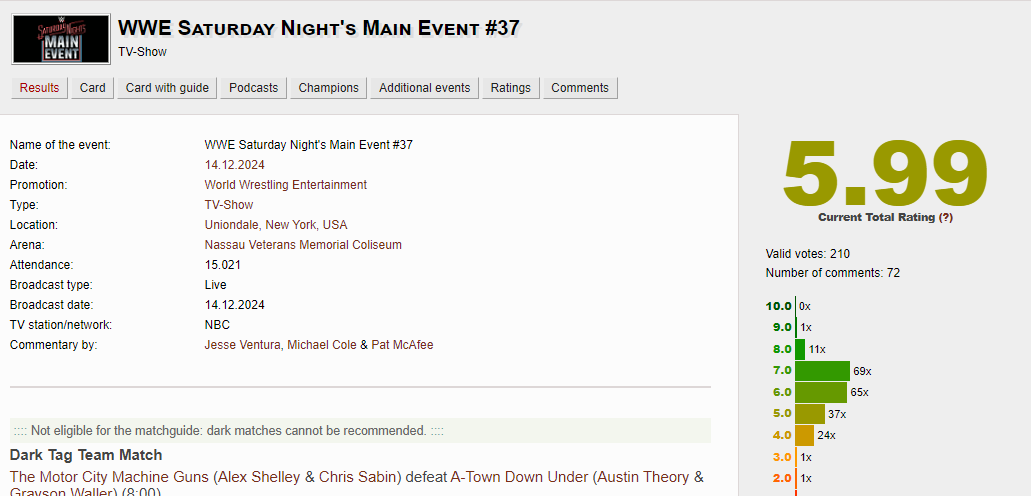The height and width of the screenshot is (496, 1031).
Task: Open the Comments tab
Action: [580, 88]
